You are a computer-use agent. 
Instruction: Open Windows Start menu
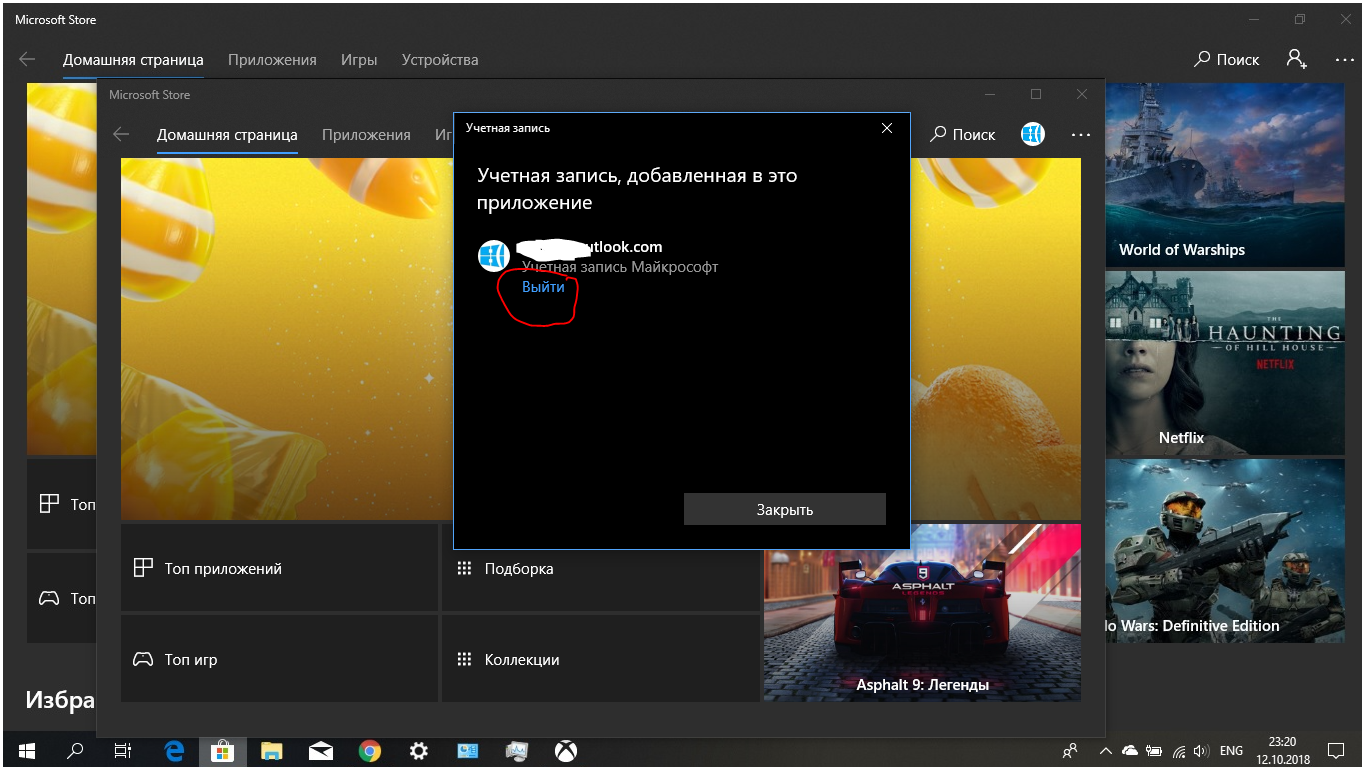(27, 750)
